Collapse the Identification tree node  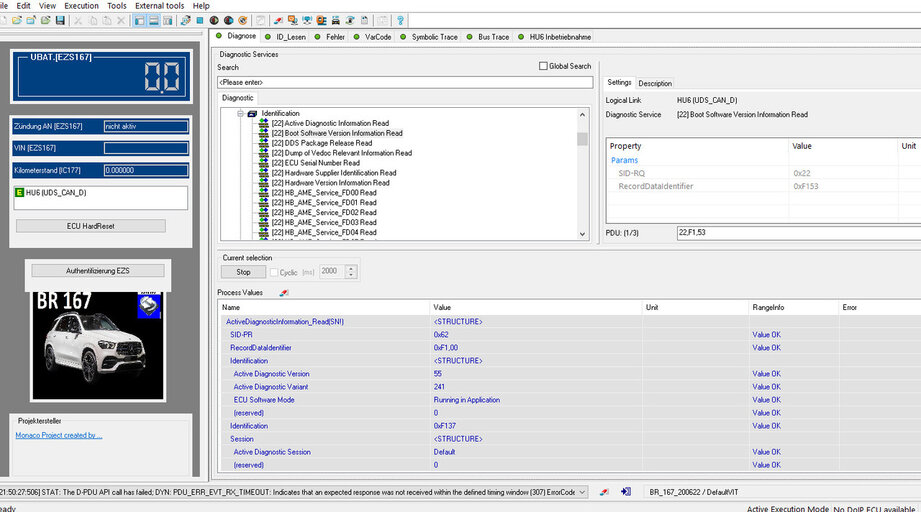click(240, 114)
